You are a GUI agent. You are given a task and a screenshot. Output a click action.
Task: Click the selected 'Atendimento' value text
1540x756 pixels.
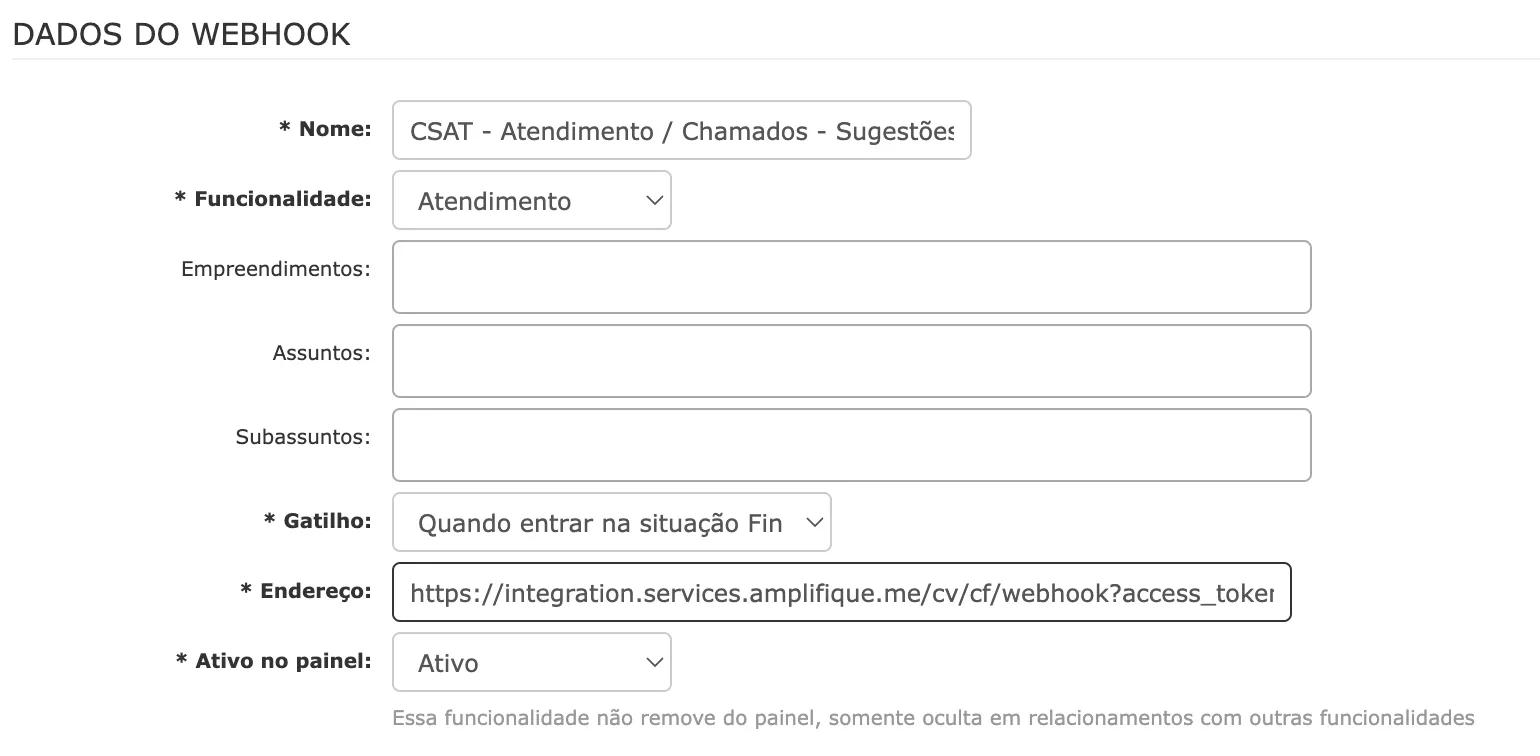[494, 202]
